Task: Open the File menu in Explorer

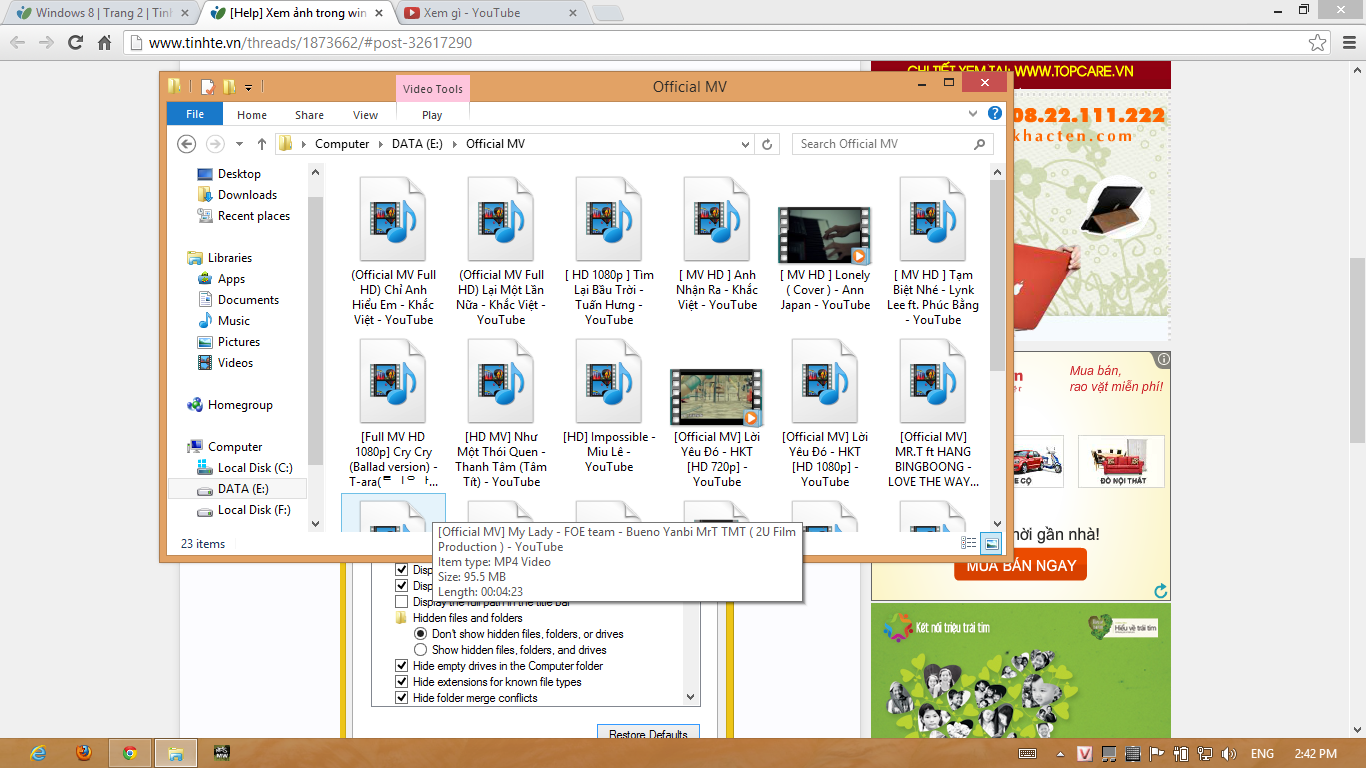Action: (x=195, y=114)
